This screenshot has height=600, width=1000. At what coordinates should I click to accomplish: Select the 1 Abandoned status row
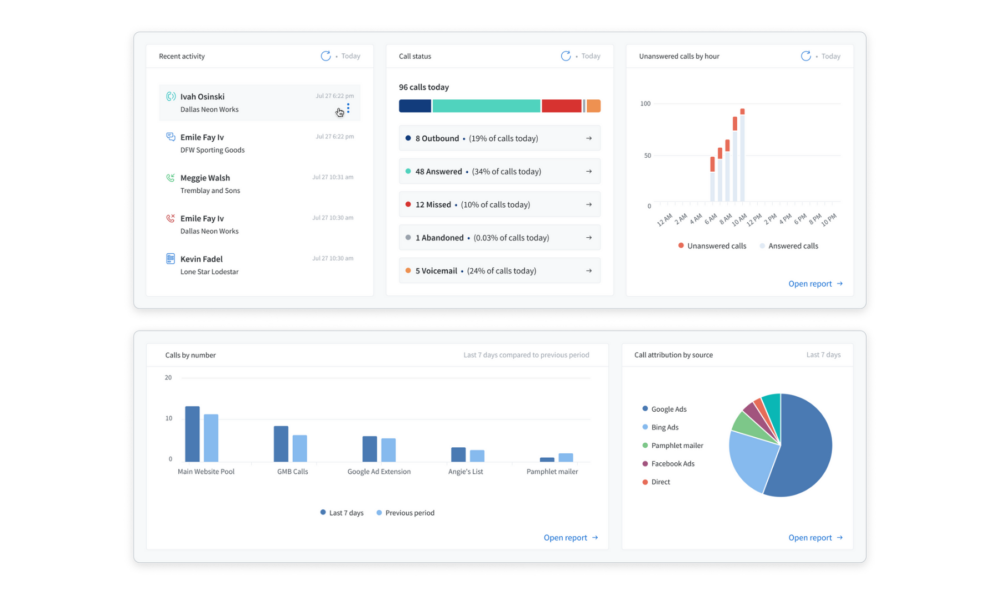pos(499,238)
